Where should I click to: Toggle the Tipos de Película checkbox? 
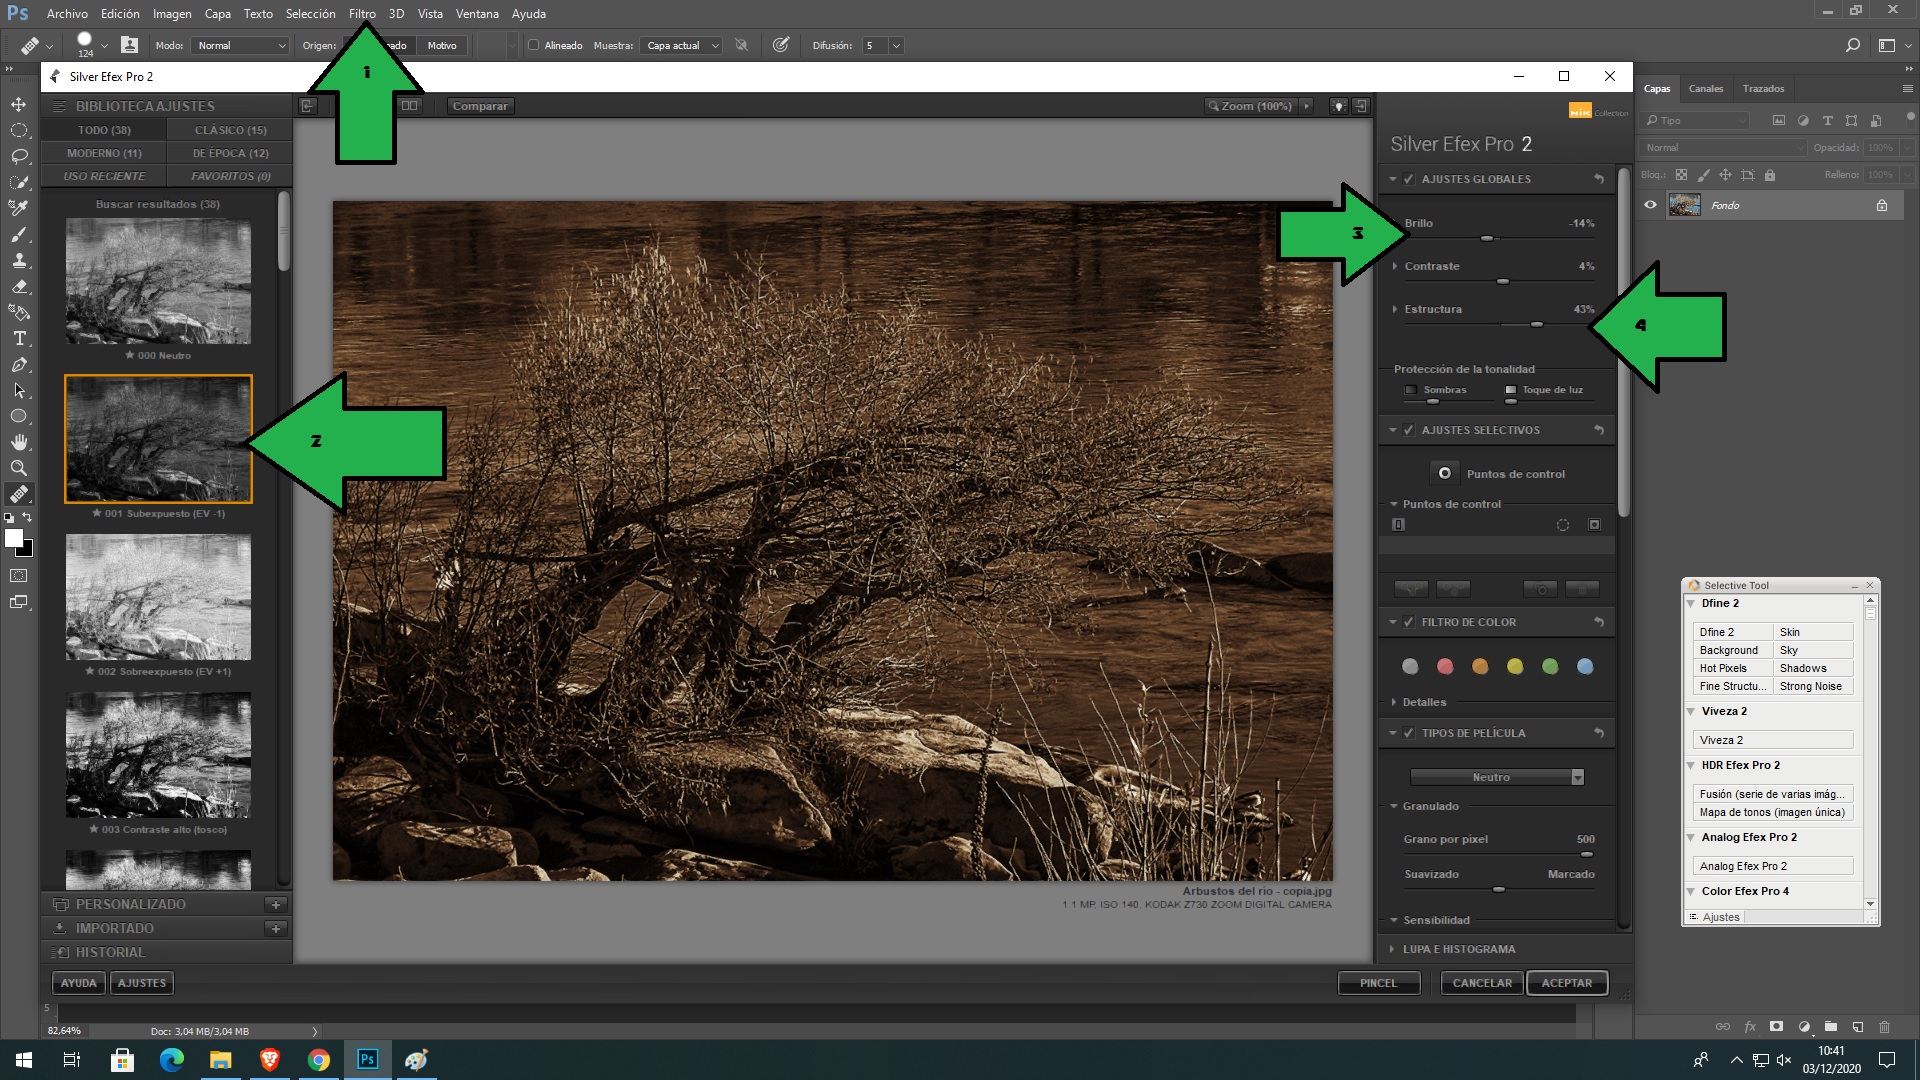[x=1408, y=733]
